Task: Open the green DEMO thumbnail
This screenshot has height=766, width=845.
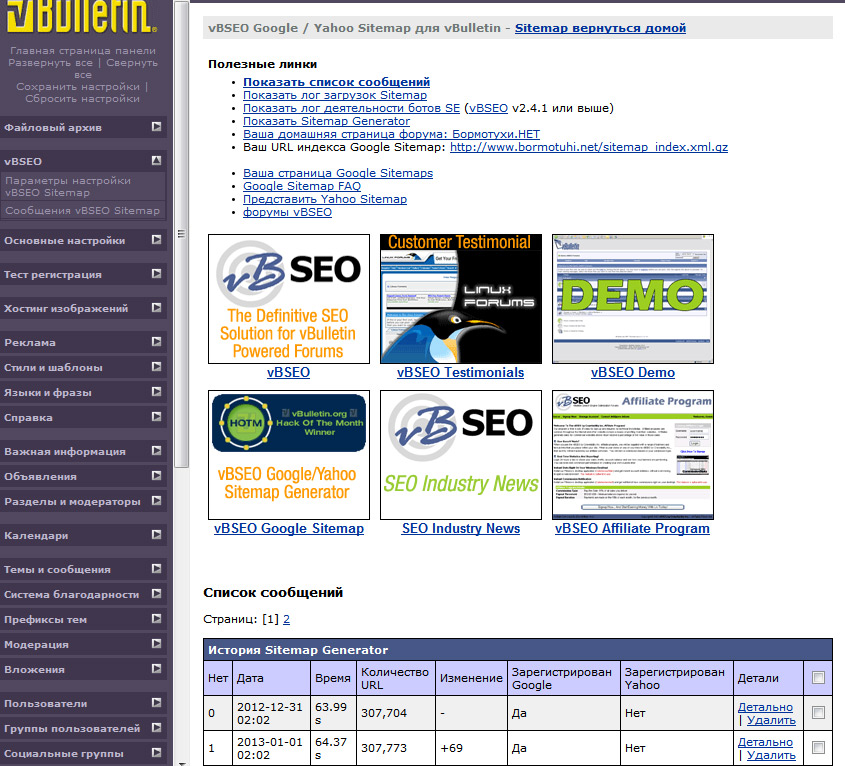Action: tap(633, 299)
